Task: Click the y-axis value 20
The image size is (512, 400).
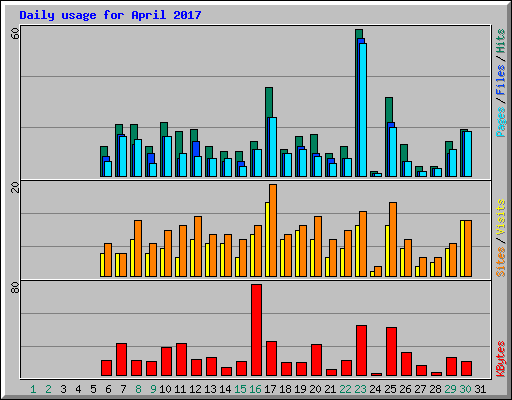Action: click(x=15, y=188)
